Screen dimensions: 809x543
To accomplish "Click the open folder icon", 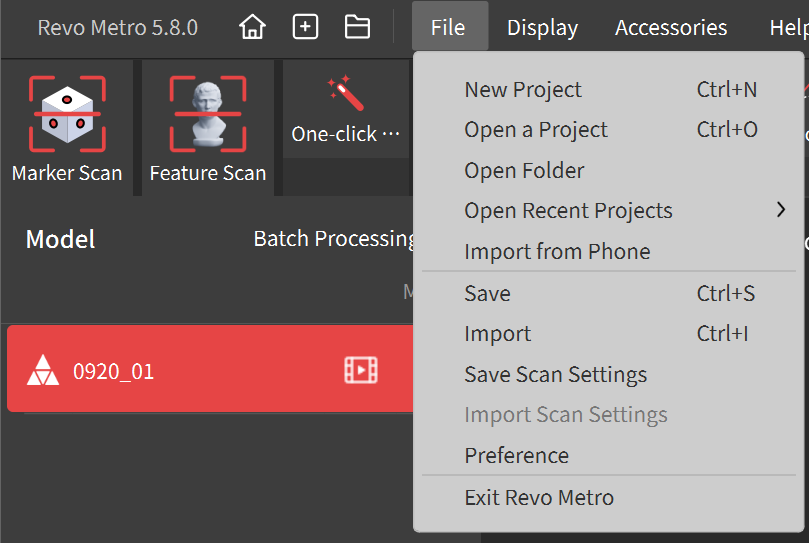I will tap(357, 27).
